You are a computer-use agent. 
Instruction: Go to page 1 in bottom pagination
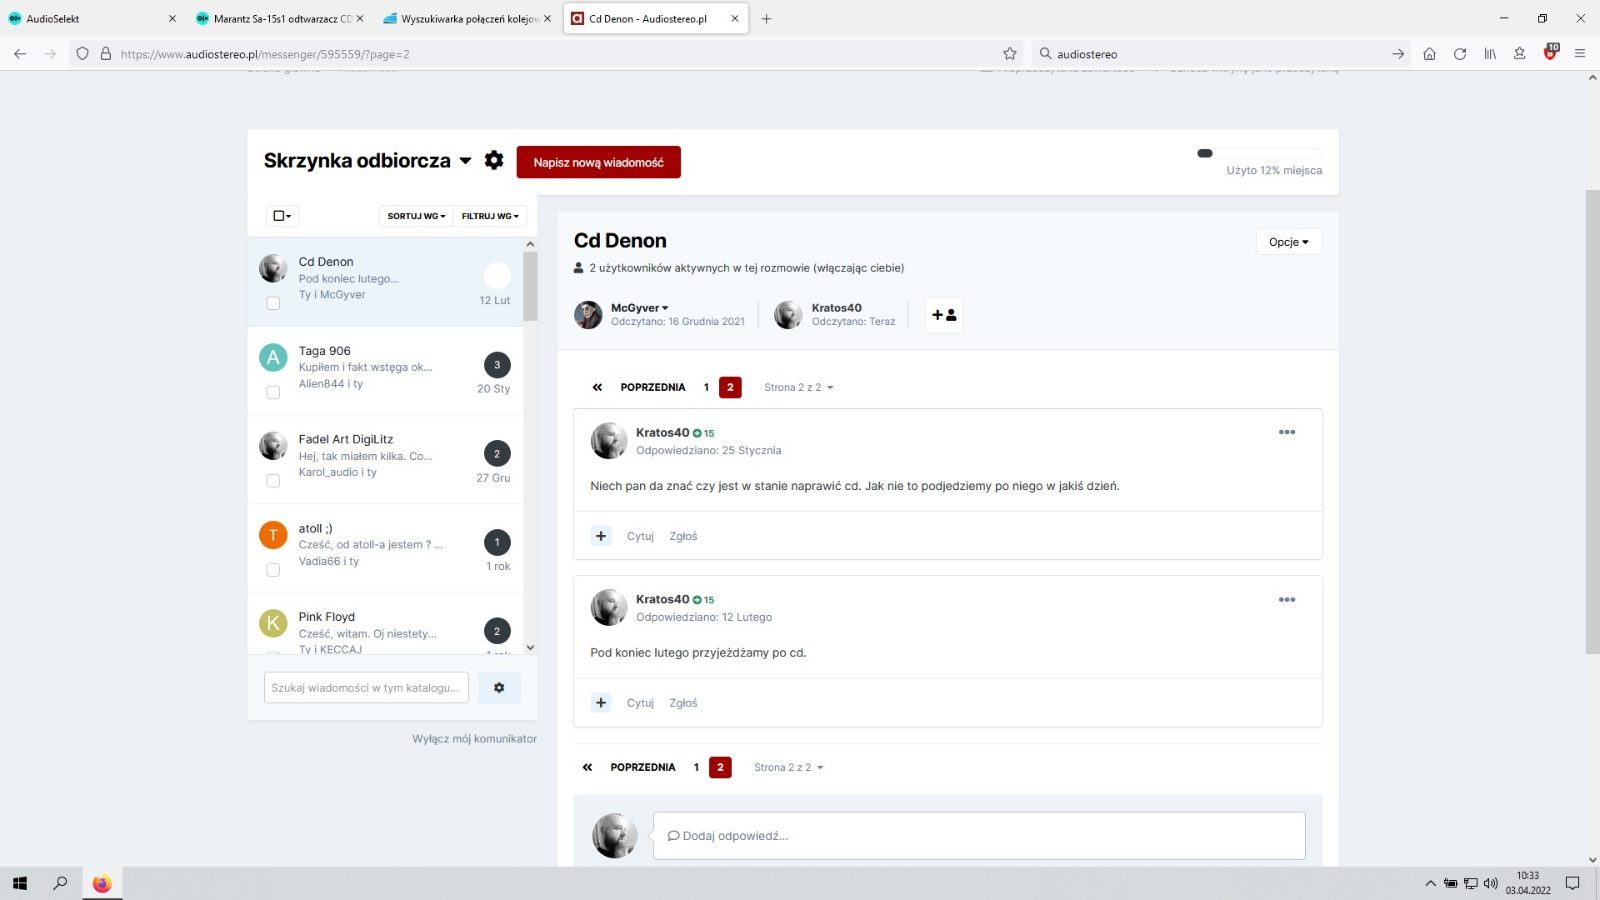(696, 767)
